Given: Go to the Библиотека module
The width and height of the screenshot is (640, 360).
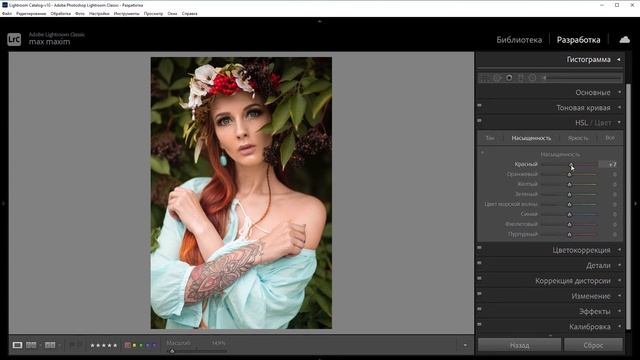Looking at the screenshot, I should click(519, 40).
